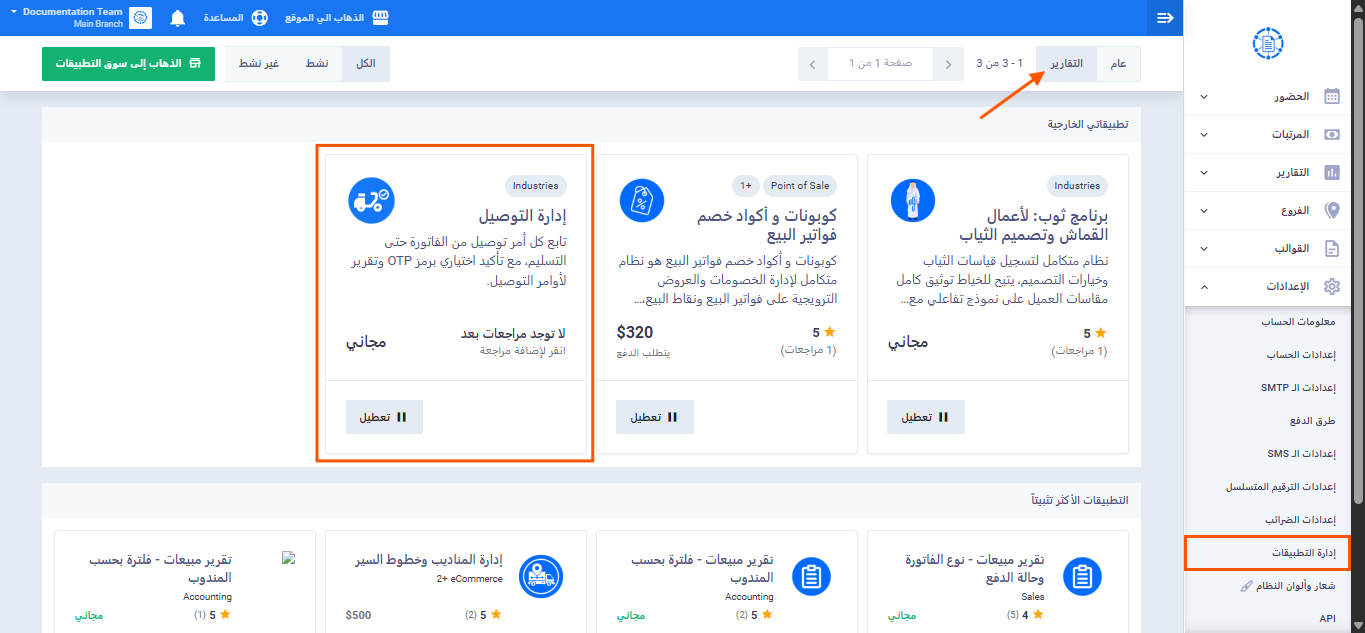Viewport: 1365px width, 633px height.
Task: Disable the إدارة التوصيل app
Action: (x=384, y=417)
